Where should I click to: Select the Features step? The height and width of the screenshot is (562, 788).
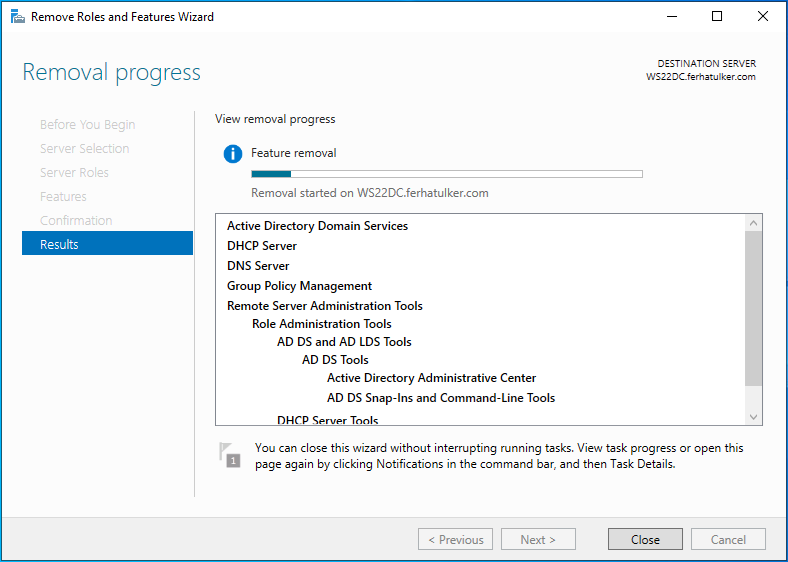tap(63, 197)
